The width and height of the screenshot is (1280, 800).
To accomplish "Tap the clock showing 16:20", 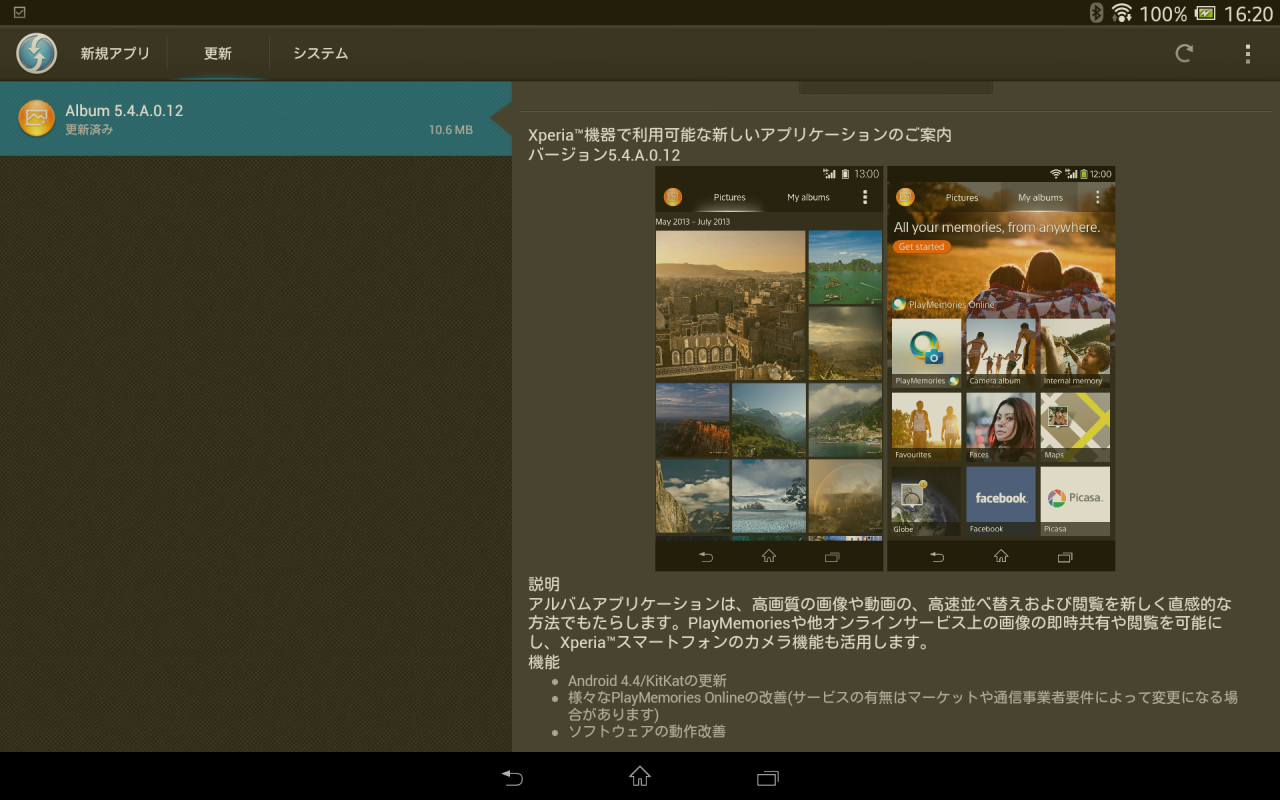I will coord(1248,13).
